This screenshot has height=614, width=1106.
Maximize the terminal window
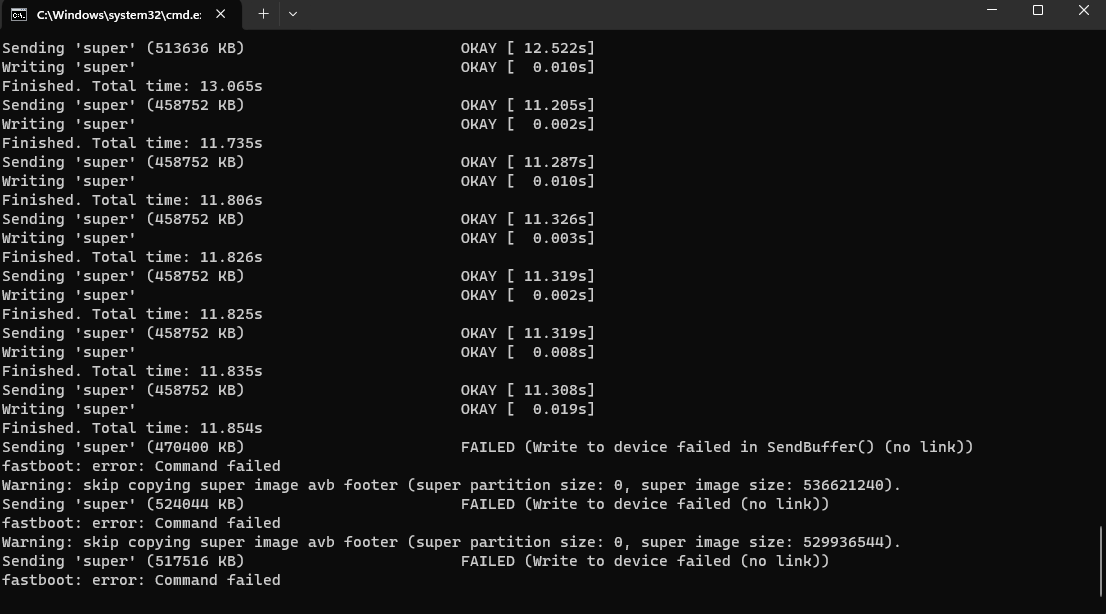pos(1038,11)
